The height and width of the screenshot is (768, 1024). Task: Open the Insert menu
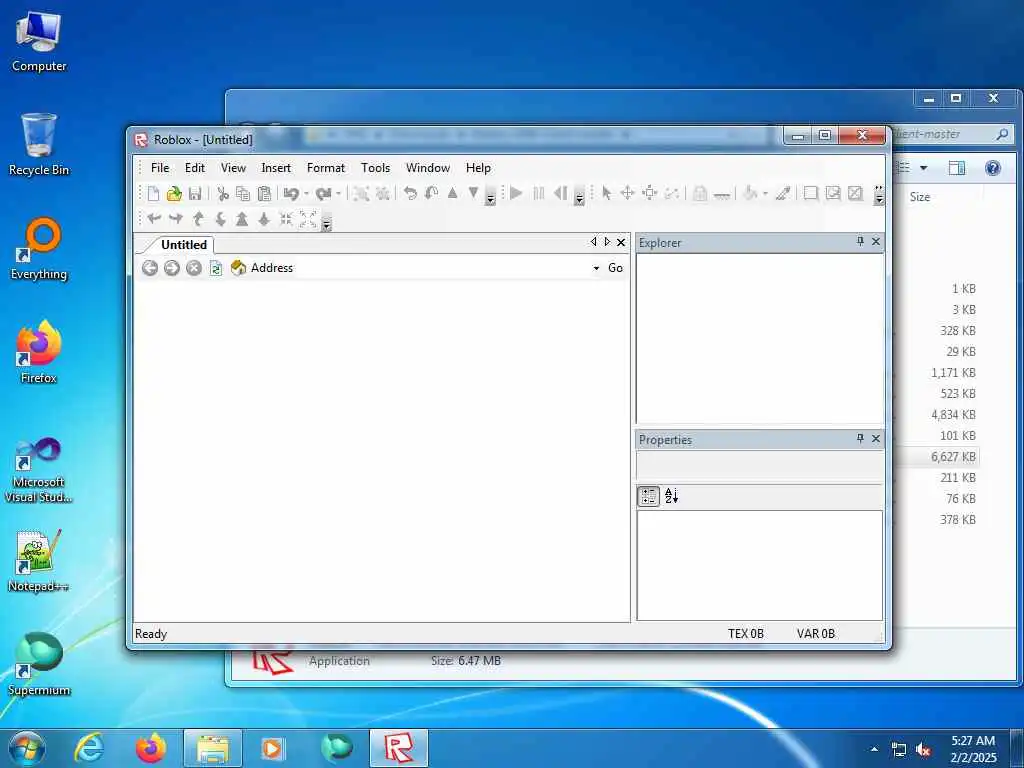(276, 168)
